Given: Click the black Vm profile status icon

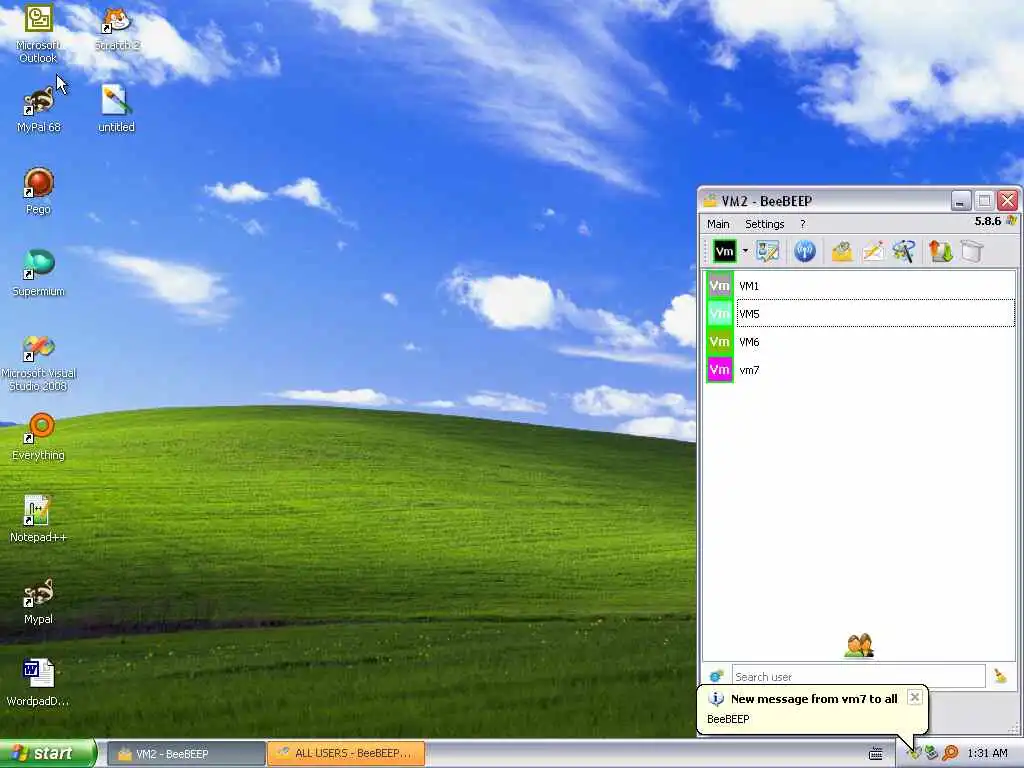Looking at the screenshot, I should [724, 251].
